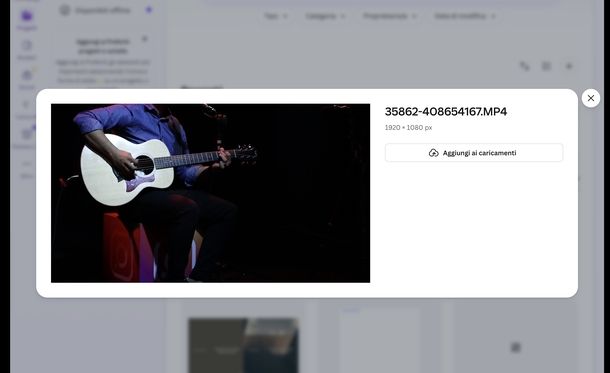Open the Proprietario filter dropdown behind the dialog
The image size is (610, 373).
389,16
